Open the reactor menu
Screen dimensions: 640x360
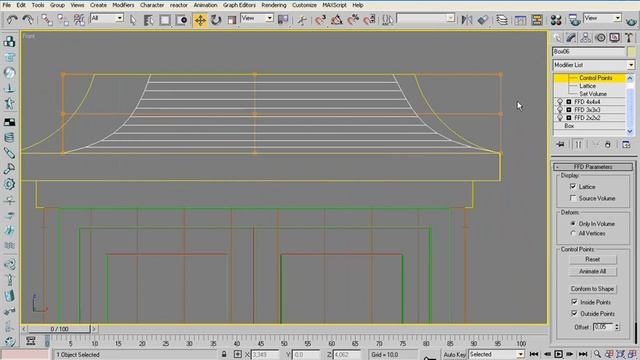[179, 5]
